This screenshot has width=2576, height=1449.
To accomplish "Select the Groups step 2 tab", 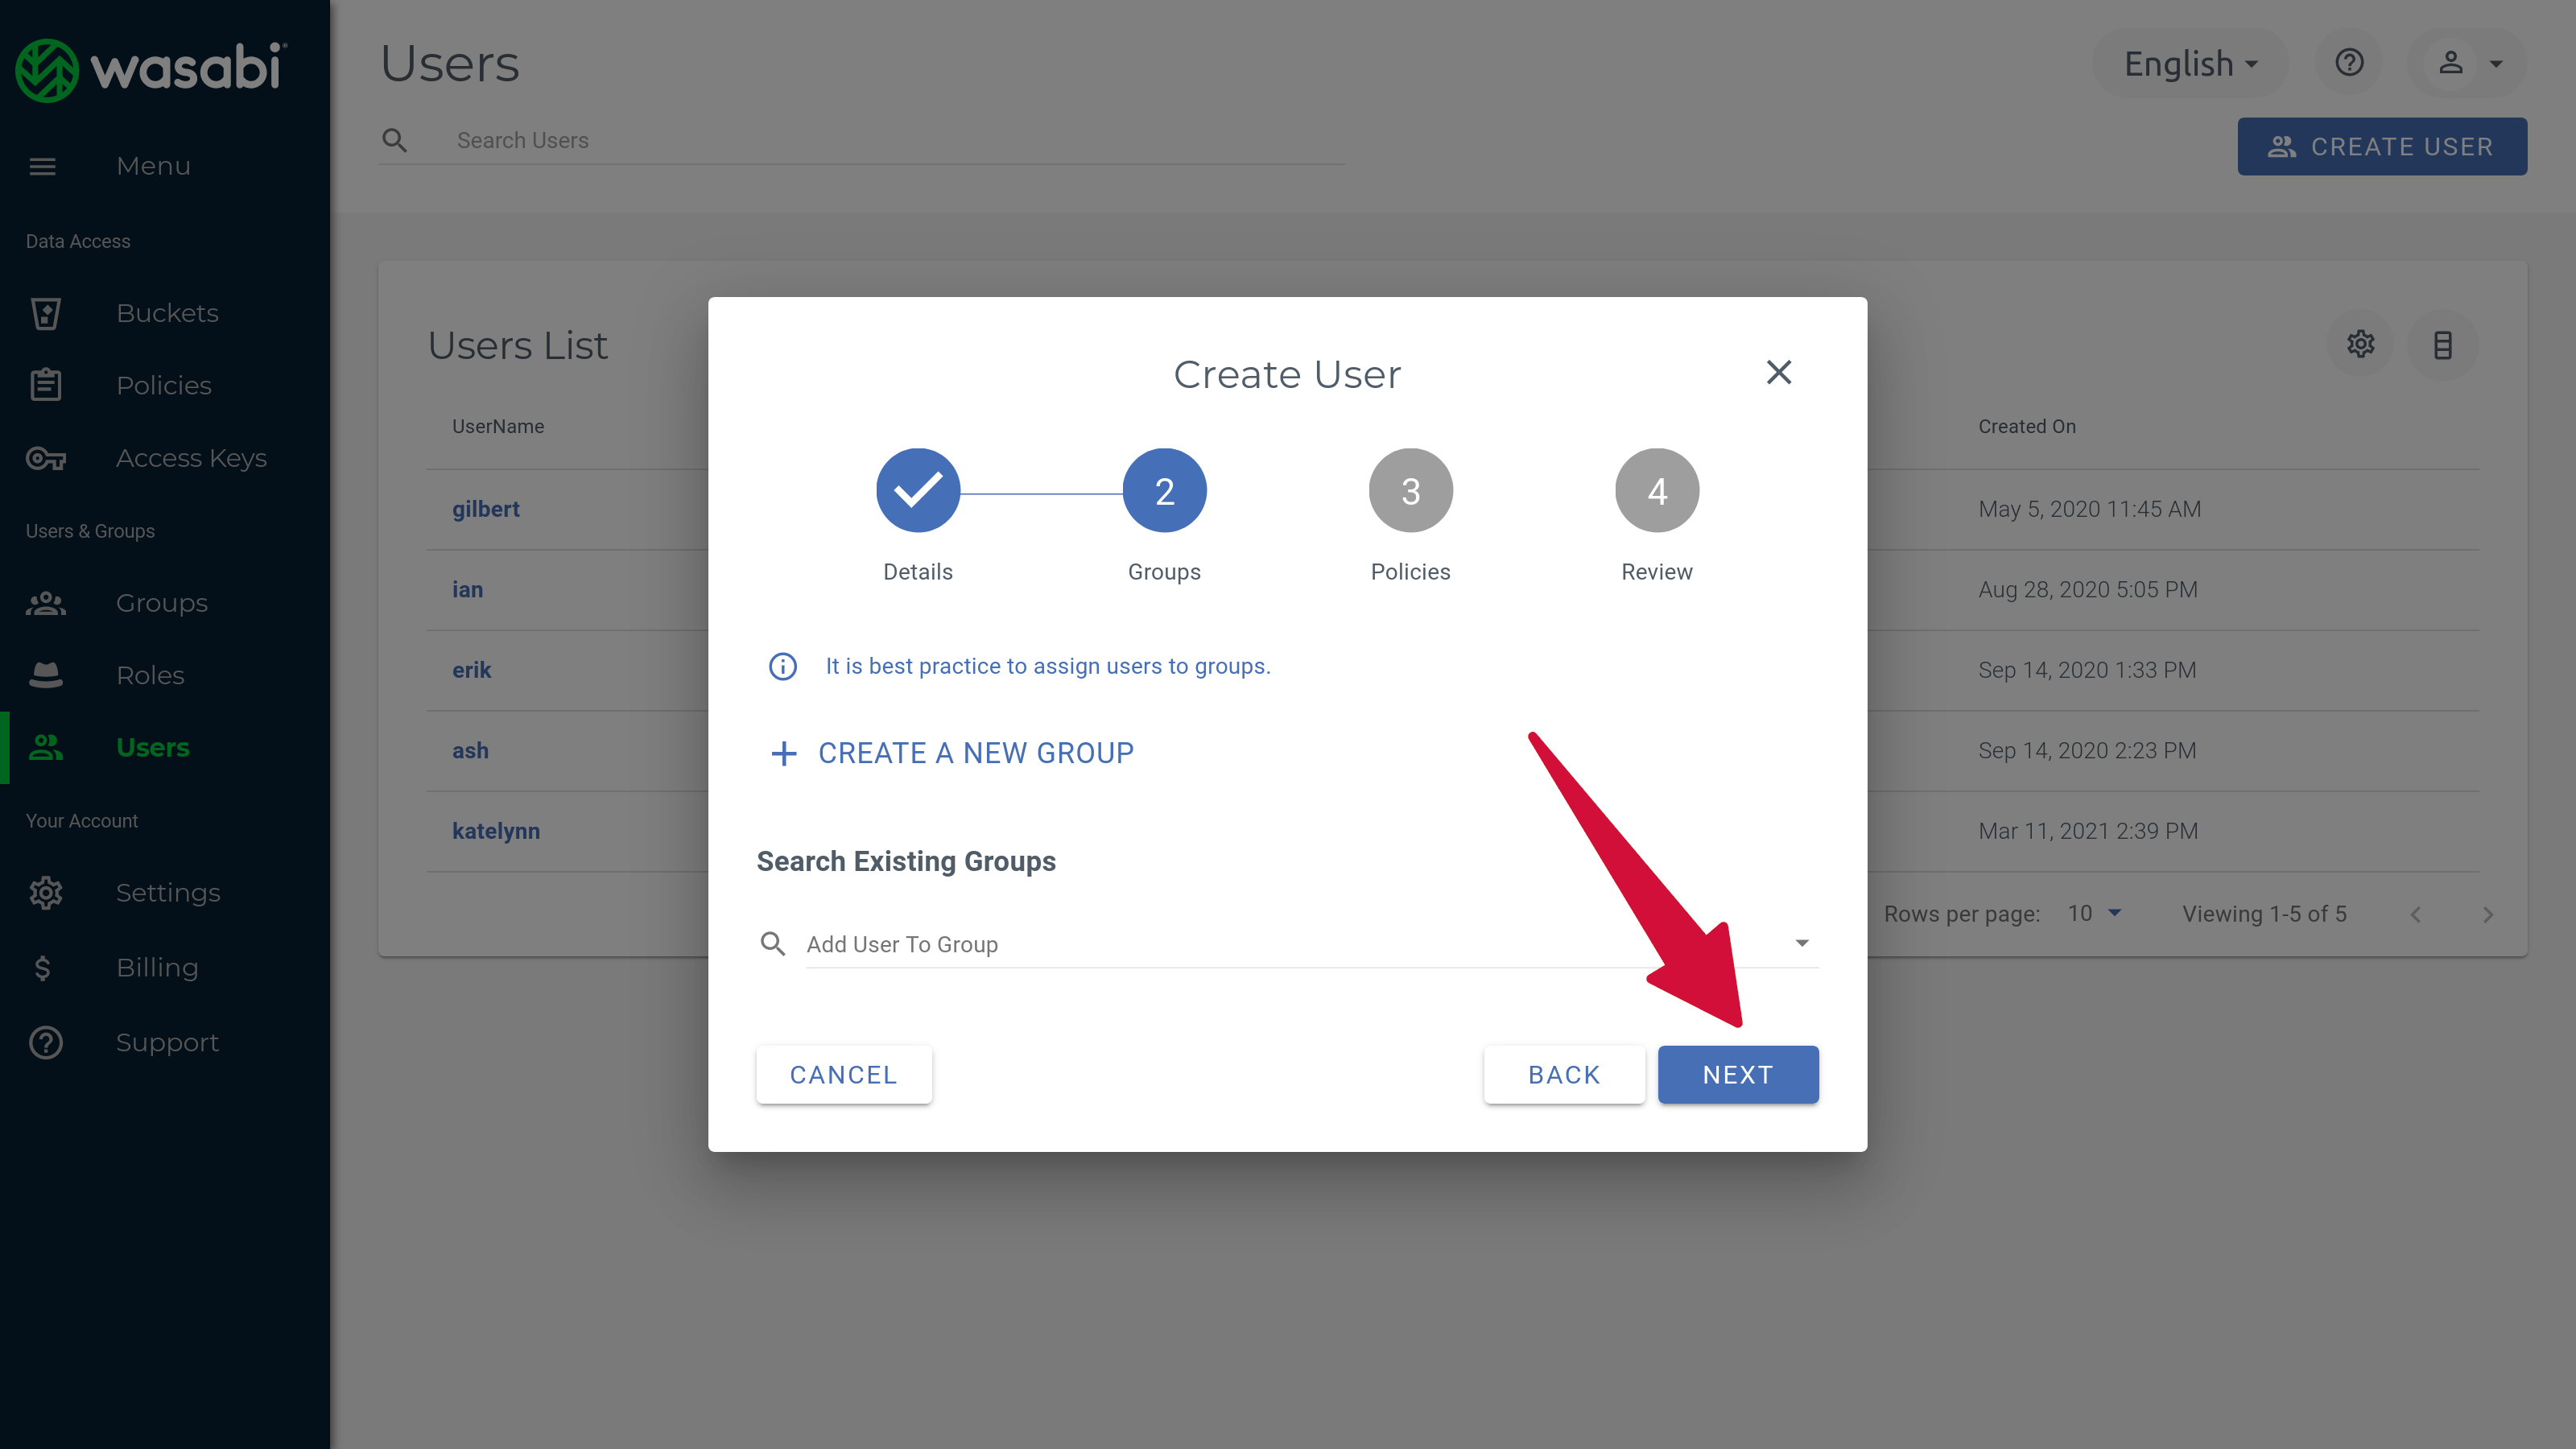I will pyautogui.click(x=1164, y=492).
